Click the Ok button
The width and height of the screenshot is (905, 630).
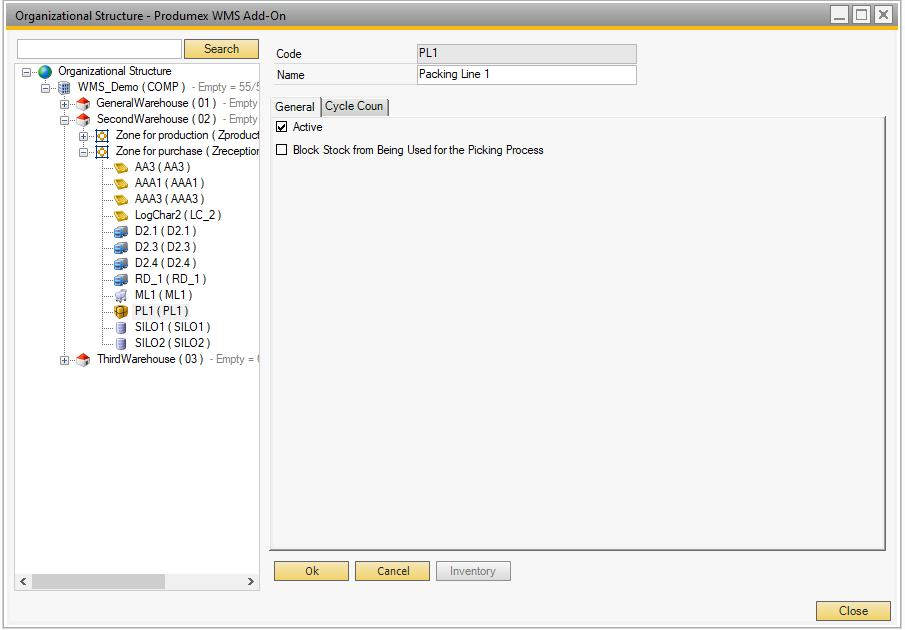[311, 571]
